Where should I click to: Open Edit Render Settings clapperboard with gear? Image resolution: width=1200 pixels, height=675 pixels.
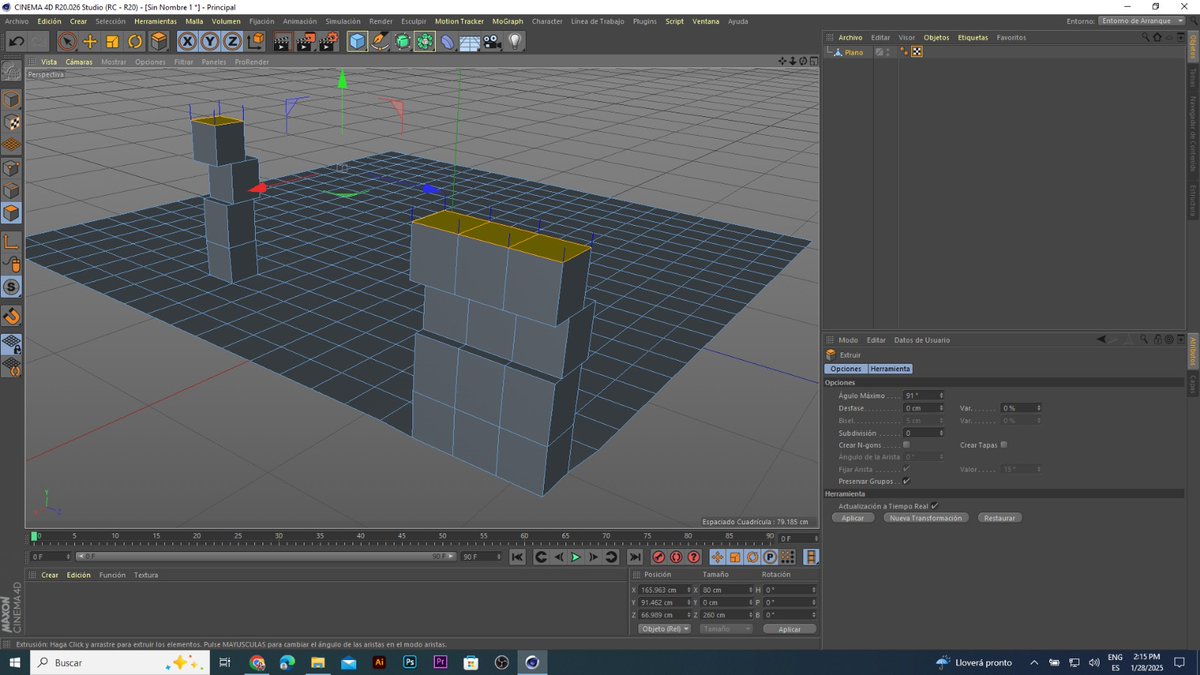tap(328, 41)
